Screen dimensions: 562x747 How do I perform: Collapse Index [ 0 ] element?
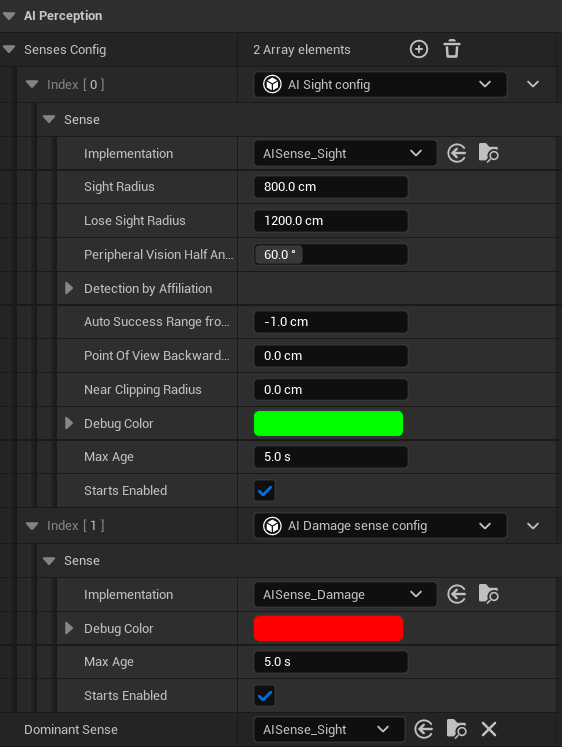point(32,84)
